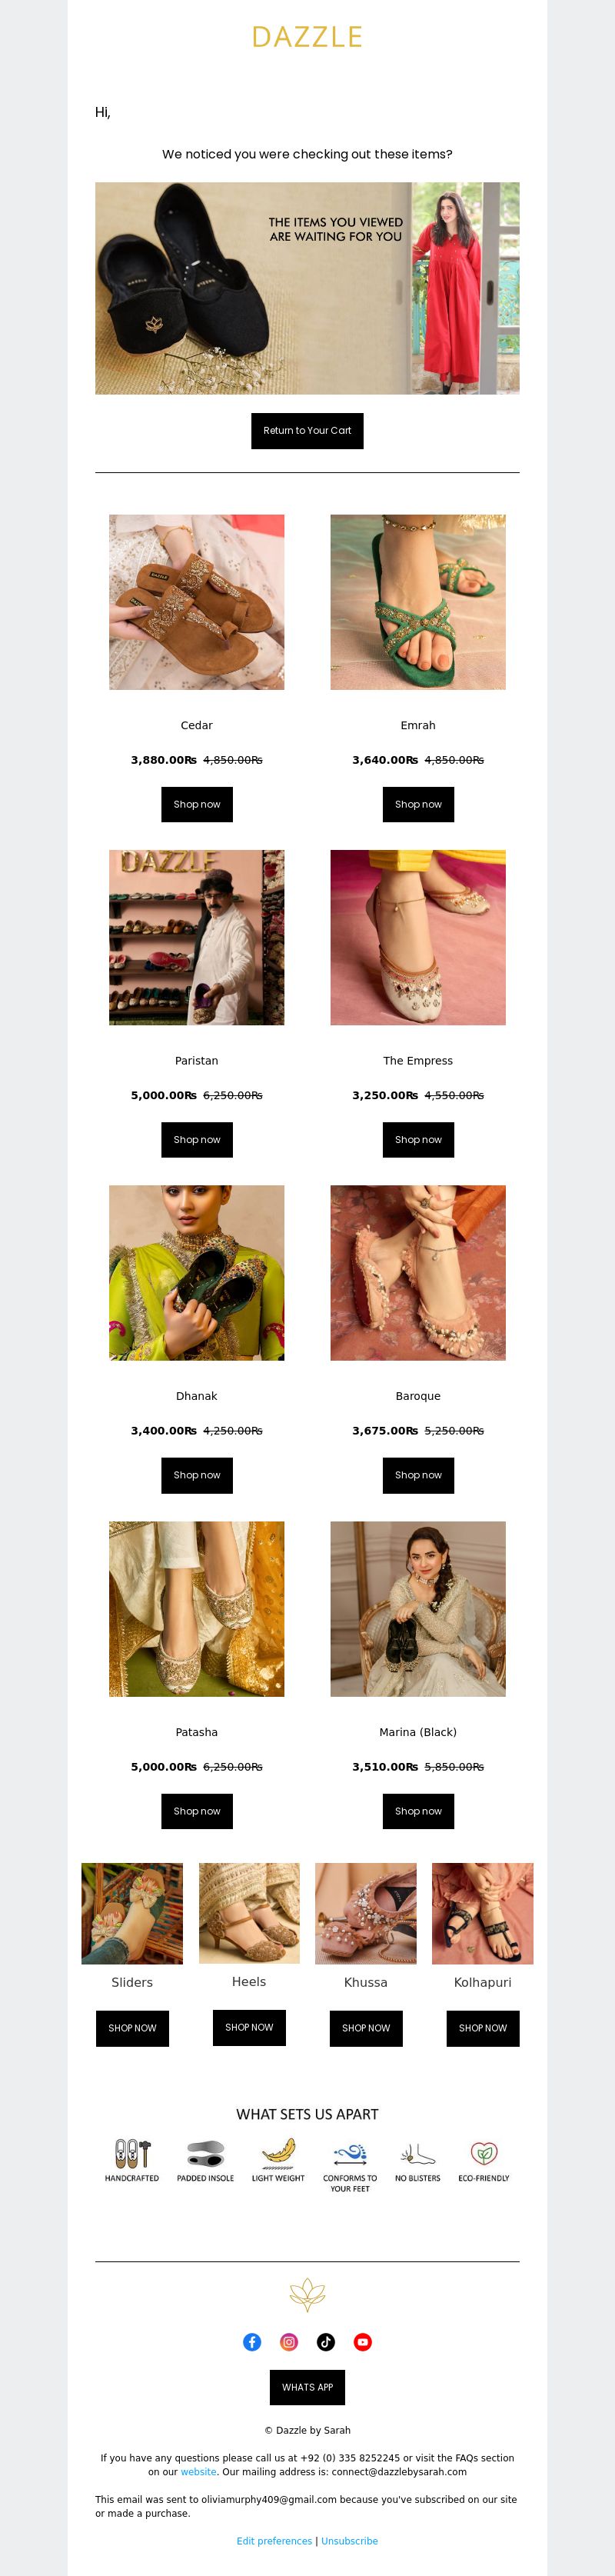The width and height of the screenshot is (615, 2576).
Task: Click the Light Weight feather icon
Action: tap(278, 2152)
